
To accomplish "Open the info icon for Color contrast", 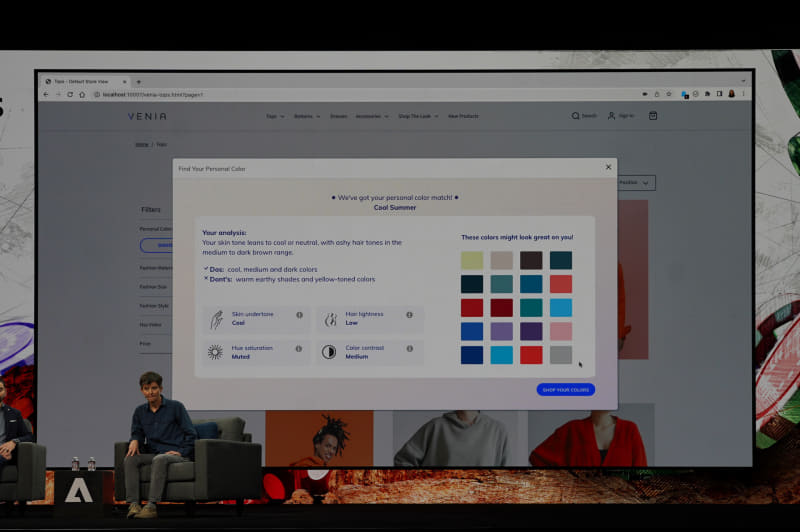I will pyautogui.click(x=409, y=348).
